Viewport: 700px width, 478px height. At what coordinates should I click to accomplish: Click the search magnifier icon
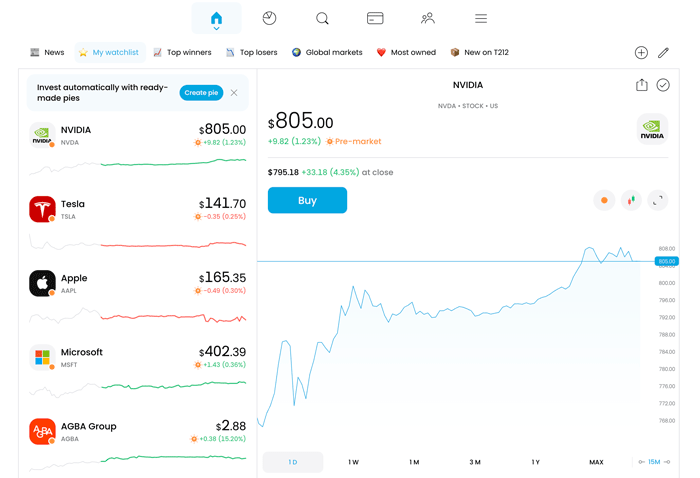click(322, 18)
